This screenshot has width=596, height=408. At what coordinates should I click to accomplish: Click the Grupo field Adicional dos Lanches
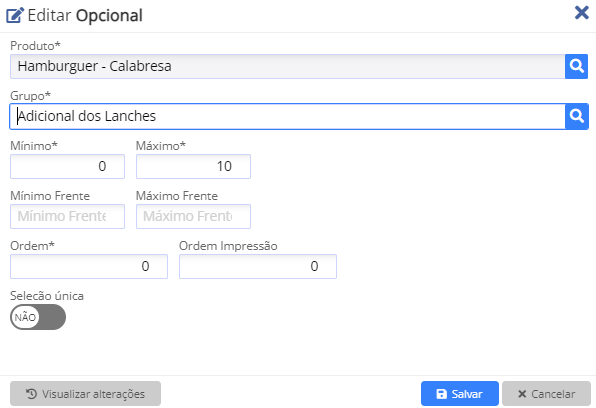coord(287,116)
